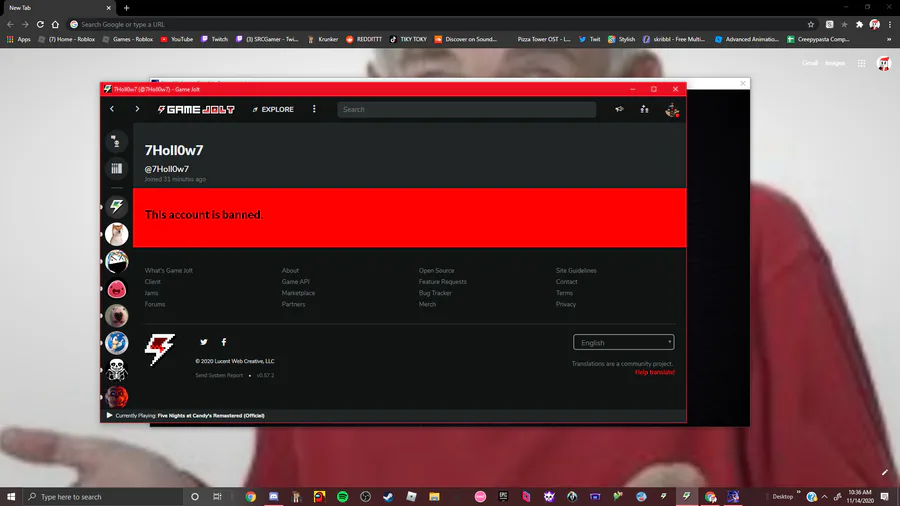This screenshot has height=506, width=900.
Task: Click the Merch footer link
Action: point(428,304)
